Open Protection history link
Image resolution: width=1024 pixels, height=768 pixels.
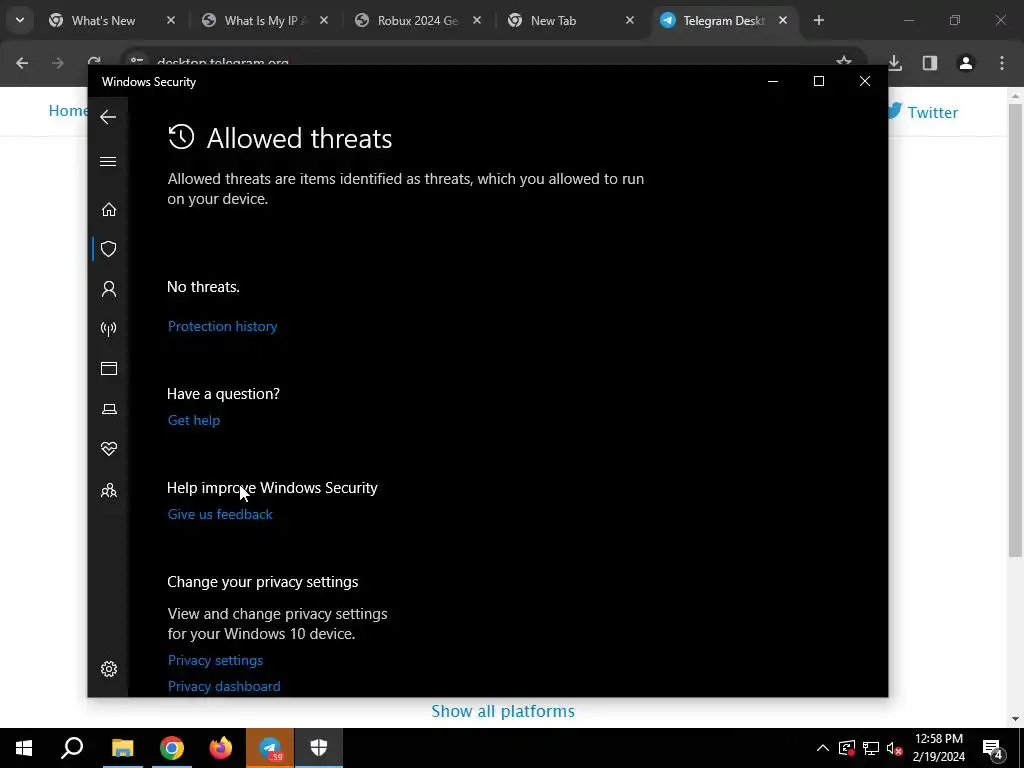[222, 326]
